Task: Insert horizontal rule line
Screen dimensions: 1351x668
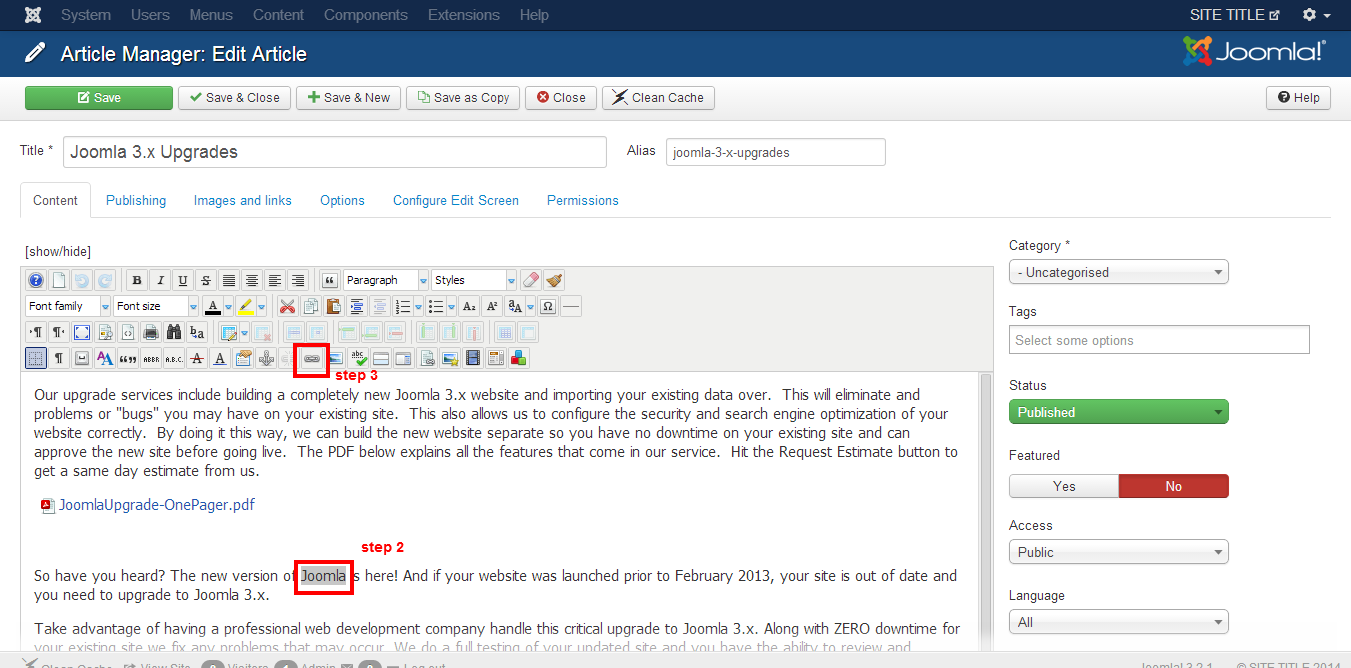Action: [x=571, y=306]
